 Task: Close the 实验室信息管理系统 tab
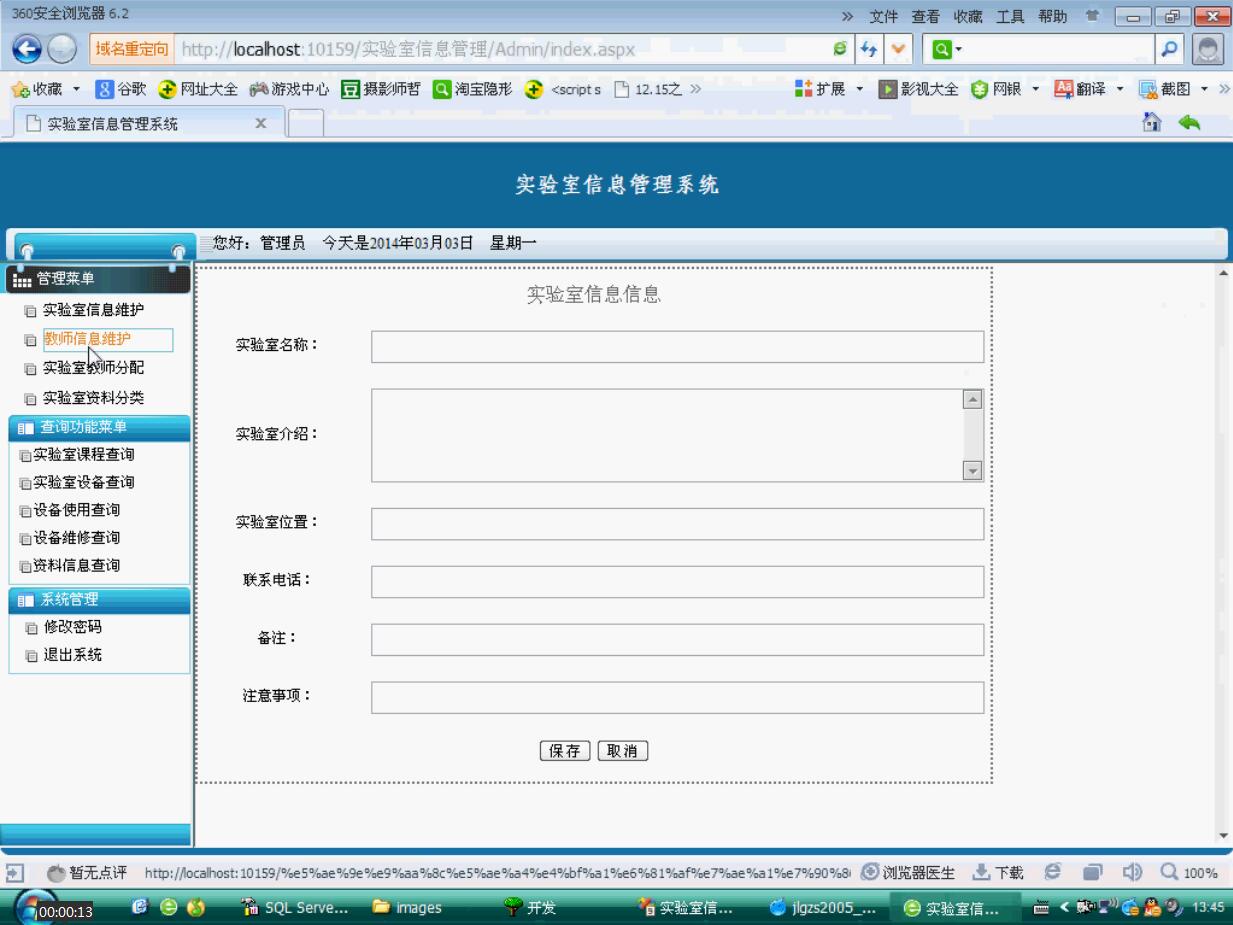[261, 123]
